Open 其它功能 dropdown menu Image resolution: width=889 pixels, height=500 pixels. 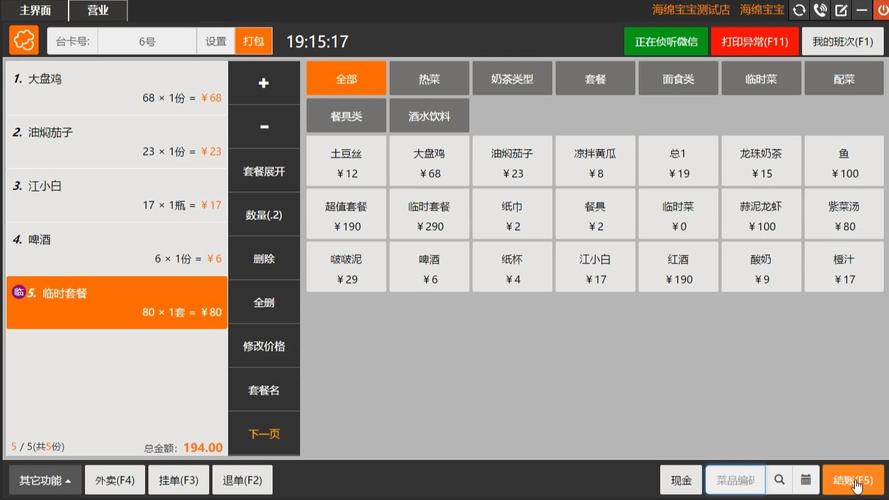point(45,480)
